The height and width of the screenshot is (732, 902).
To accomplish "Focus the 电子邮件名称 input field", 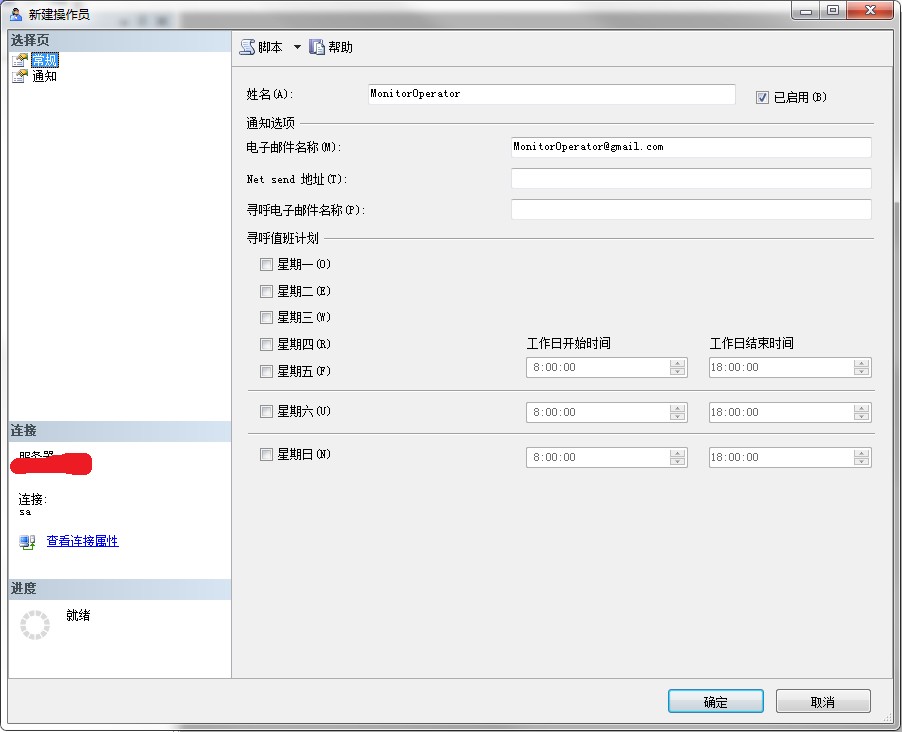I will tap(691, 147).
